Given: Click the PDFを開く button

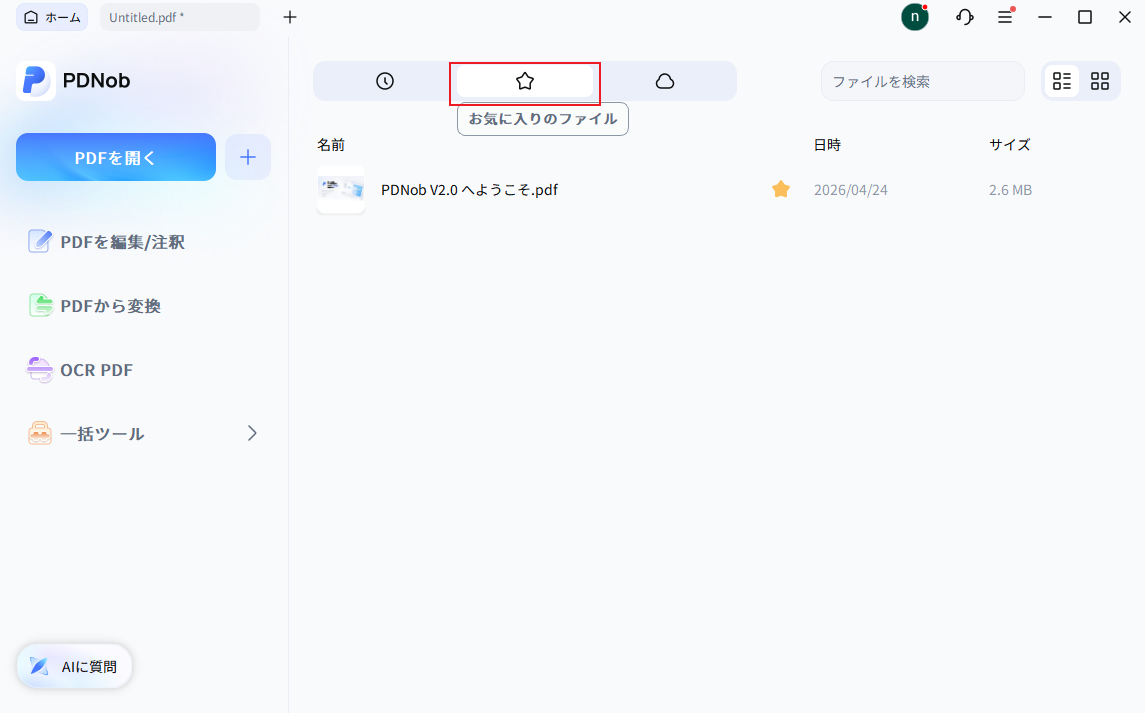Looking at the screenshot, I should coord(116,157).
